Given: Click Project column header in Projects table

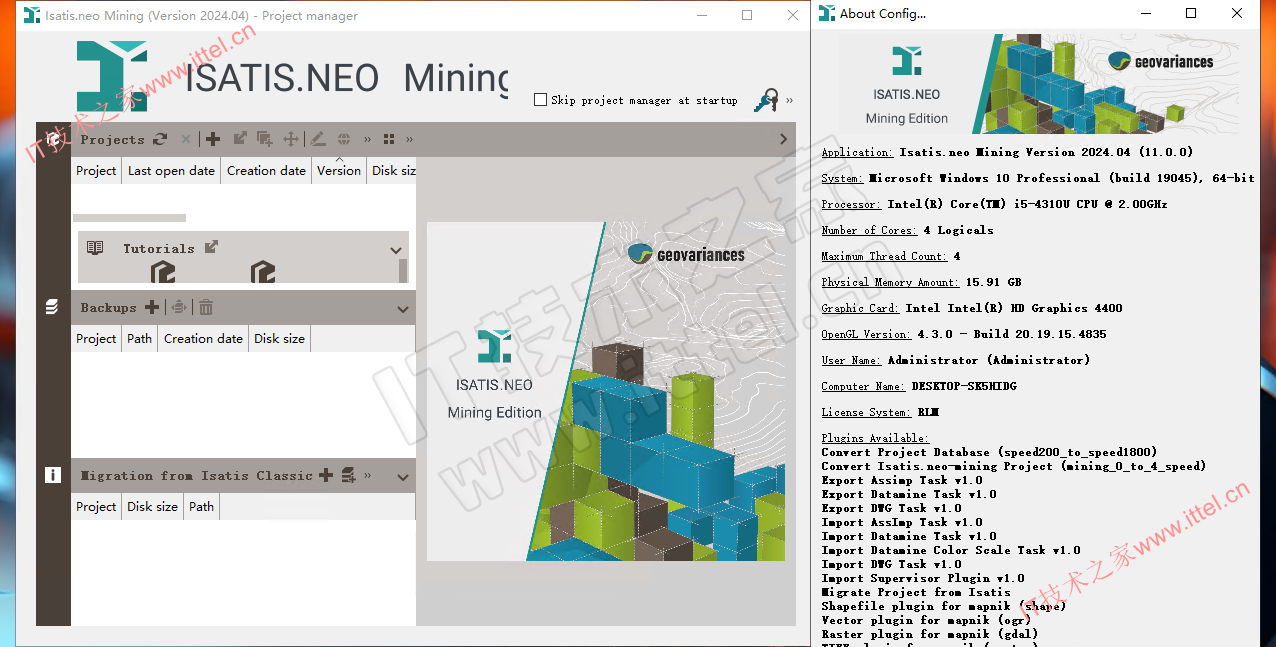Looking at the screenshot, I should 96,170.
